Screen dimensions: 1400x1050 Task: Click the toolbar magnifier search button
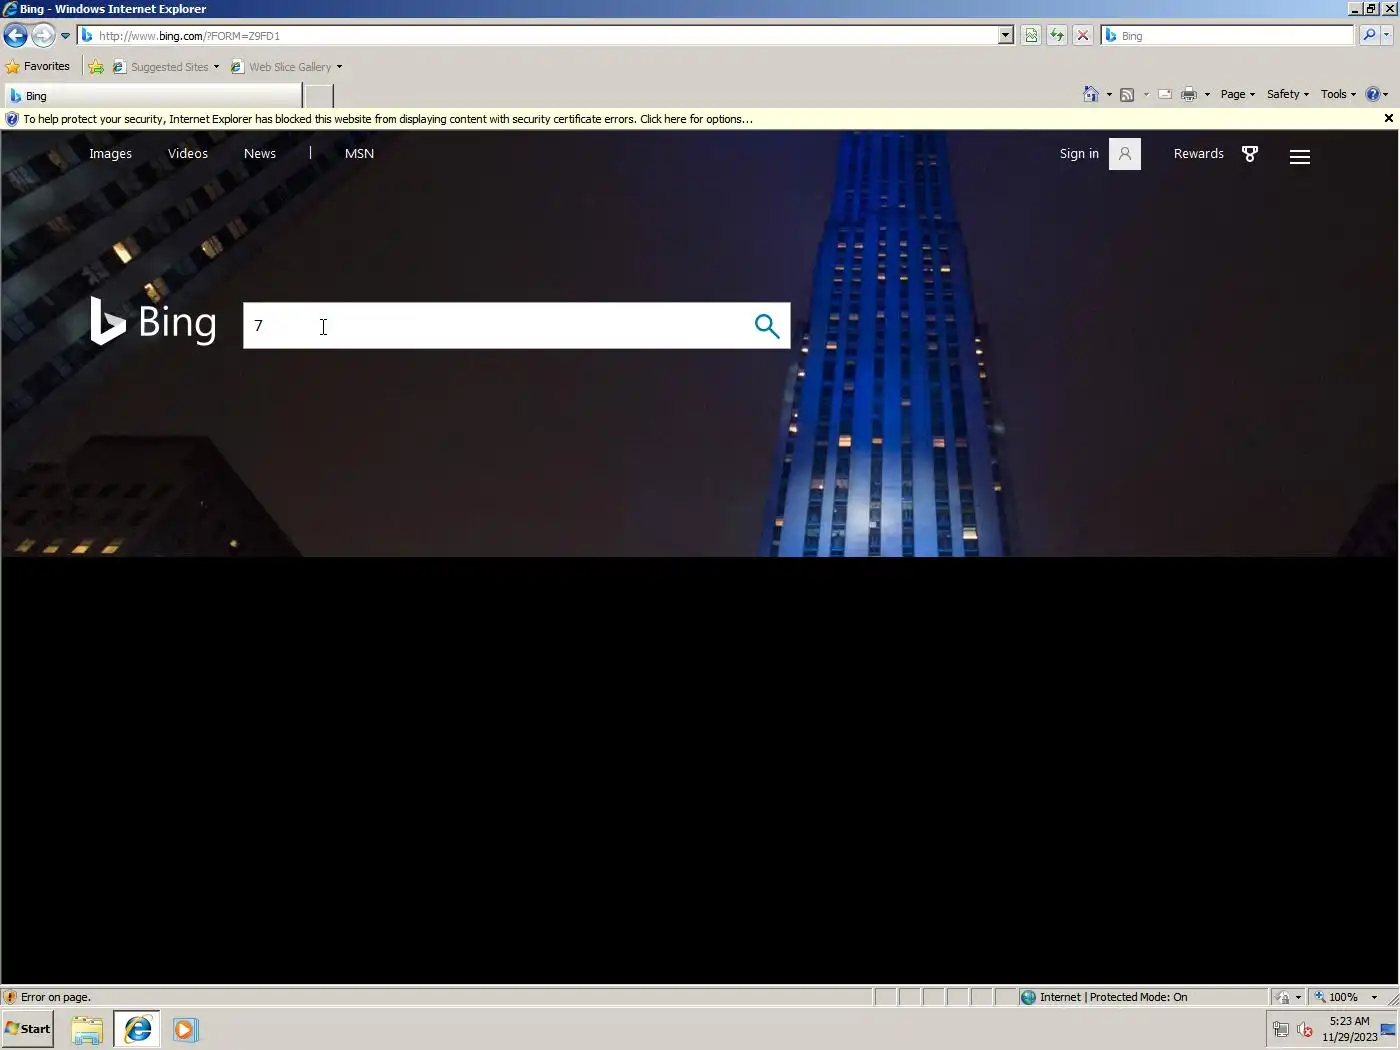1369,36
